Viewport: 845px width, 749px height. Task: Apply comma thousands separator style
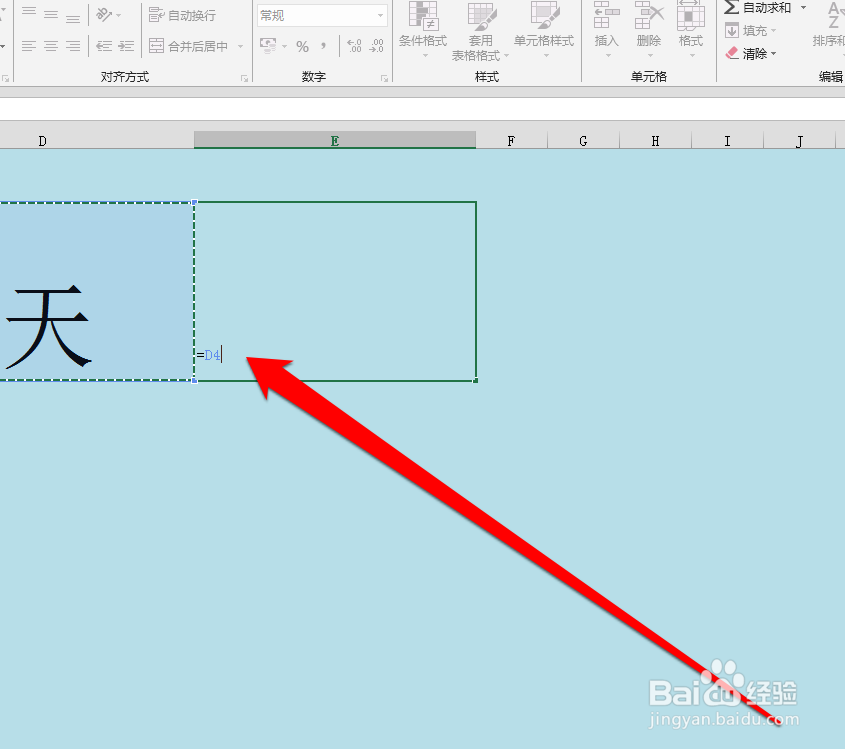323,46
